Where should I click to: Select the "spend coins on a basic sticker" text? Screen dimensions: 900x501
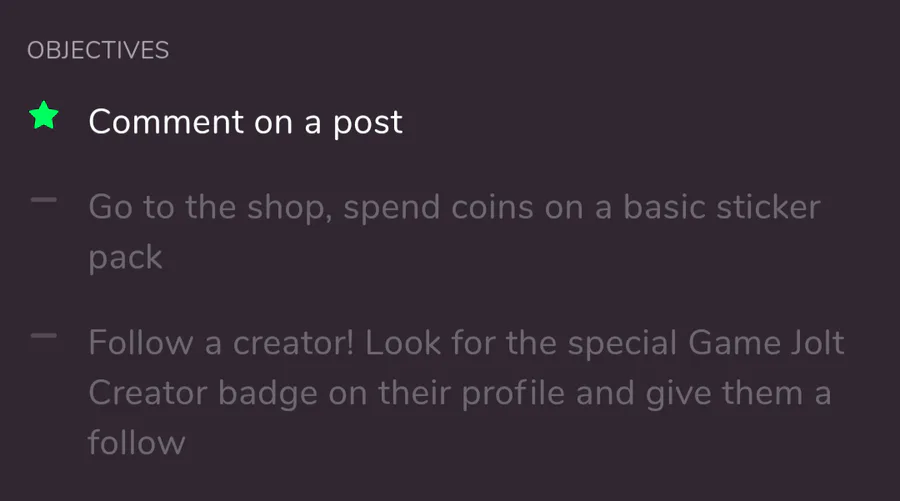point(610,208)
